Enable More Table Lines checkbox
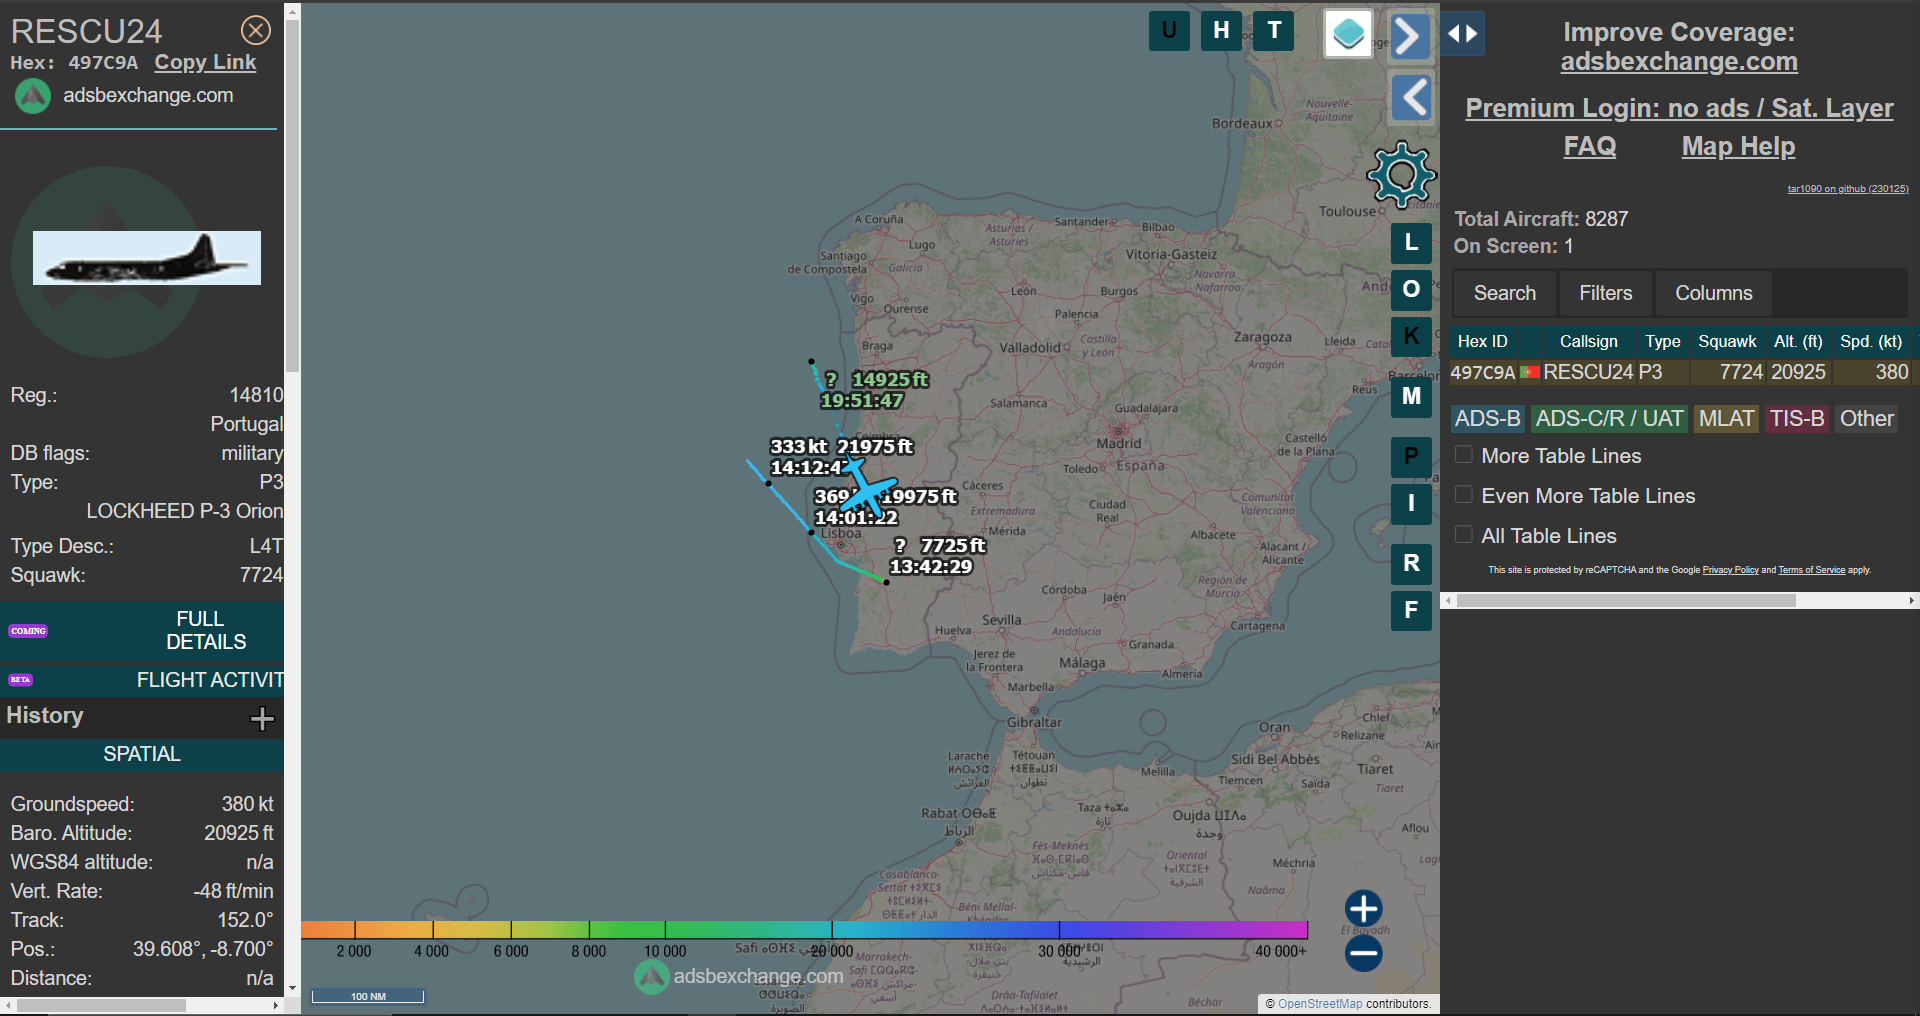Screen dimensions: 1920x1016 [x=1464, y=455]
